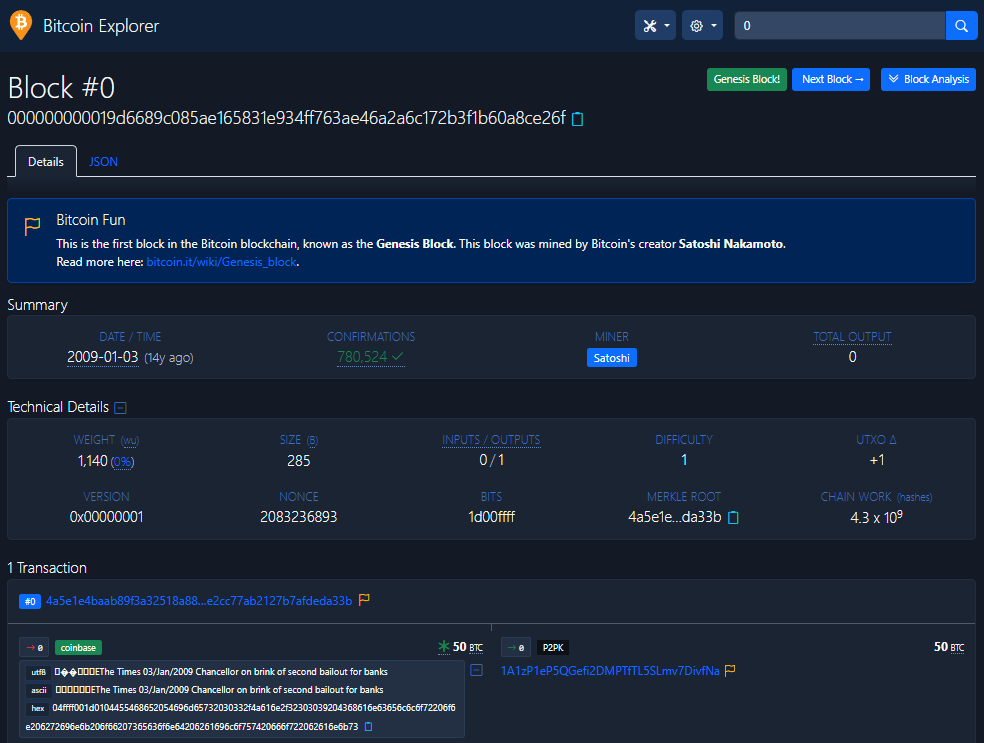This screenshot has width=984, height=743.
Task: Click the Bitcoin Explorer logo icon
Action: click(20, 25)
